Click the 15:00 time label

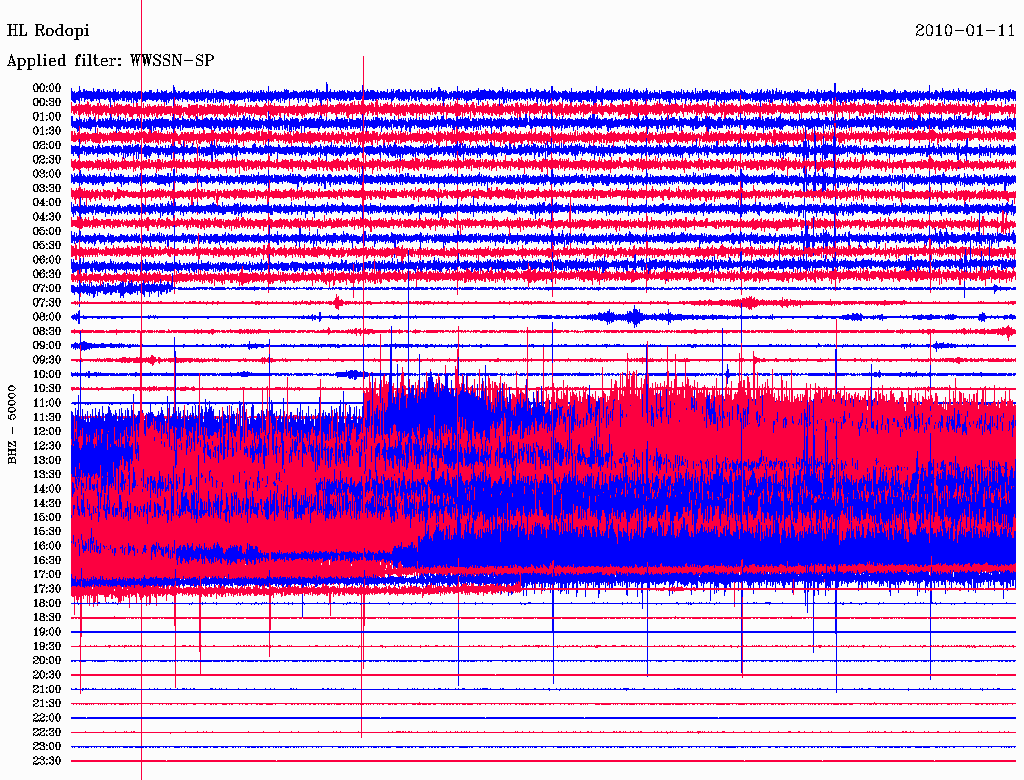click(x=47, y=517)
